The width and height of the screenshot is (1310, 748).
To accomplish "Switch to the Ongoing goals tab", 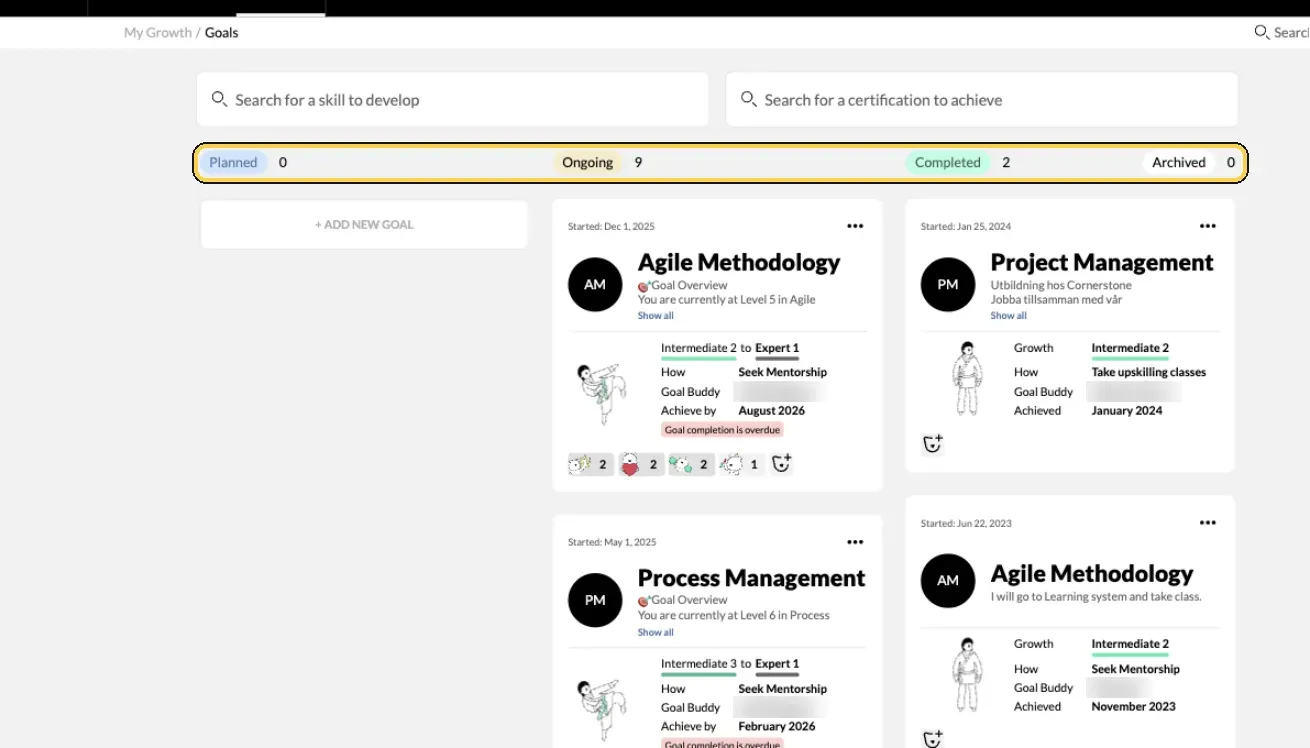I will pyautogui.click(x=587, y=162).
